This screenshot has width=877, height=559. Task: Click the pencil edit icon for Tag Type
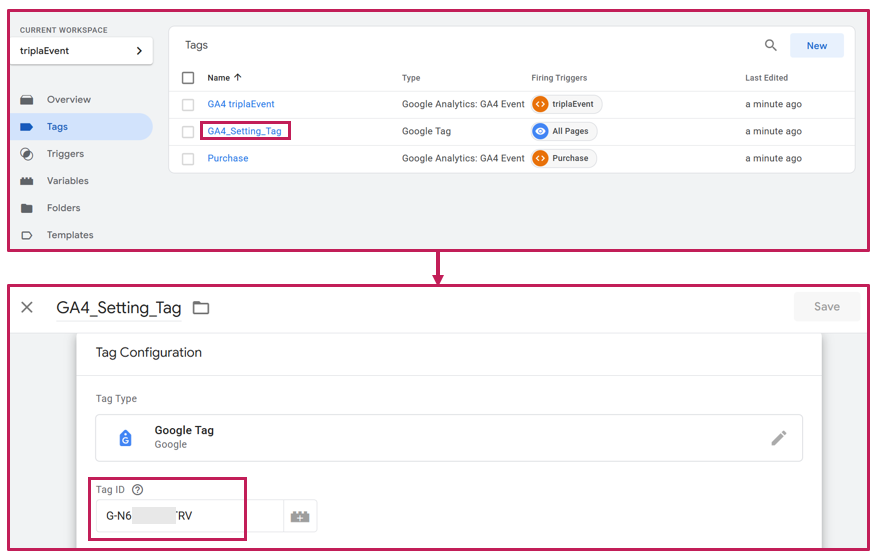click(778, 438)
